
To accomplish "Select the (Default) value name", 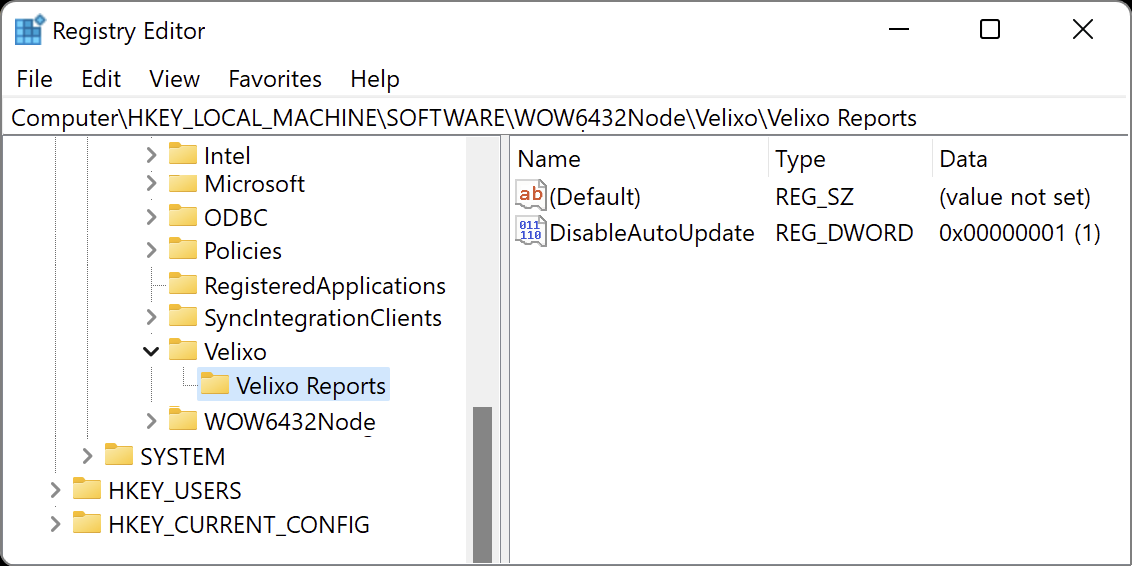I will [595, 196].
